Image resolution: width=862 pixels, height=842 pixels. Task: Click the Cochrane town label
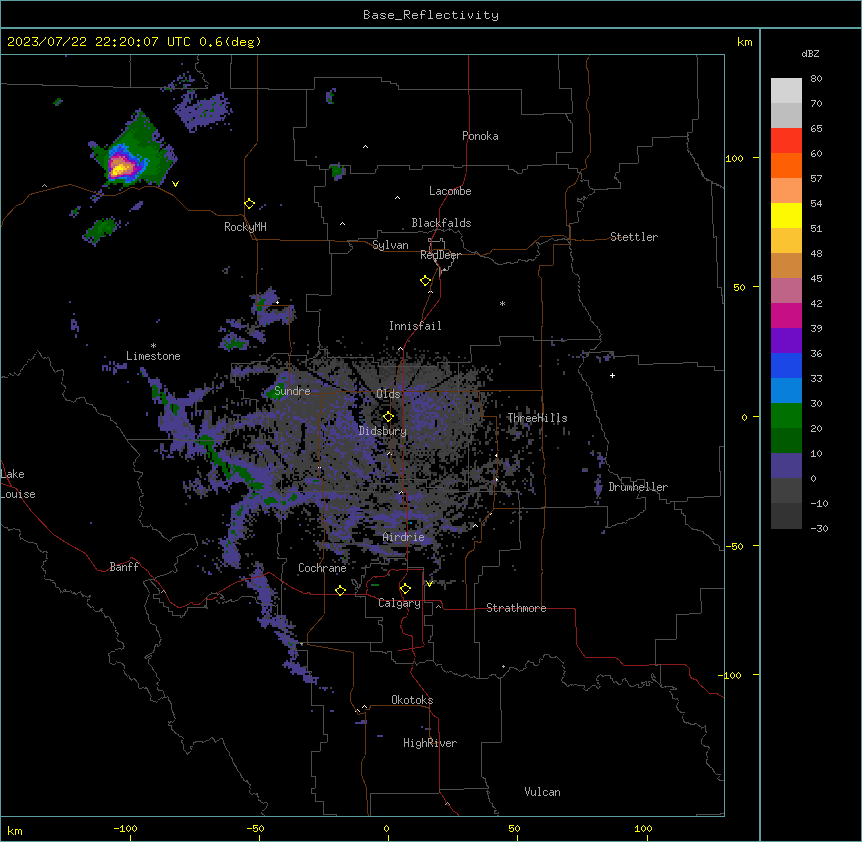pos(322,568)
